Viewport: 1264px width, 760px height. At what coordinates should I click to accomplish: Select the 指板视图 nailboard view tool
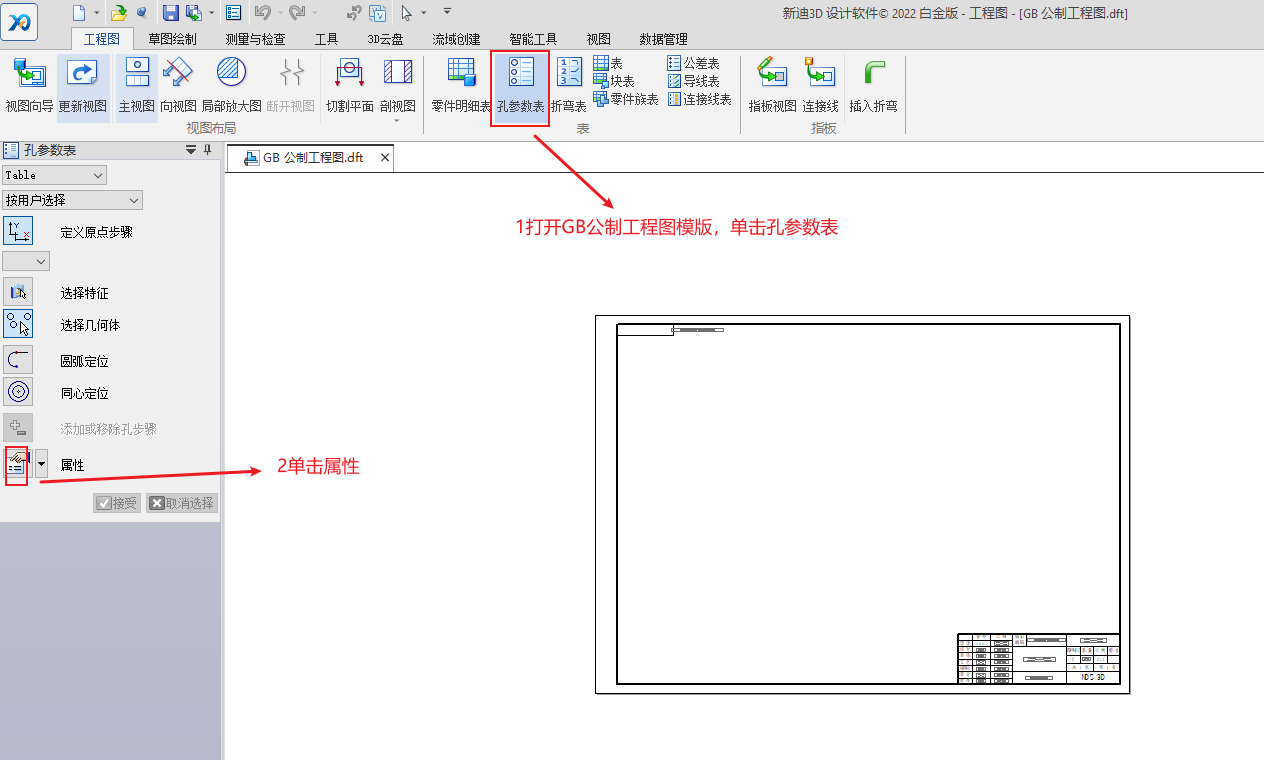(x=772, y=85)
